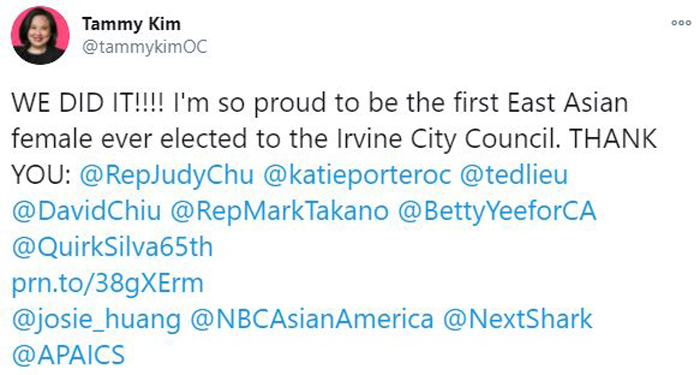Click the @QuirkSilva65th mention
700x375 pixels.
point(112,247)
